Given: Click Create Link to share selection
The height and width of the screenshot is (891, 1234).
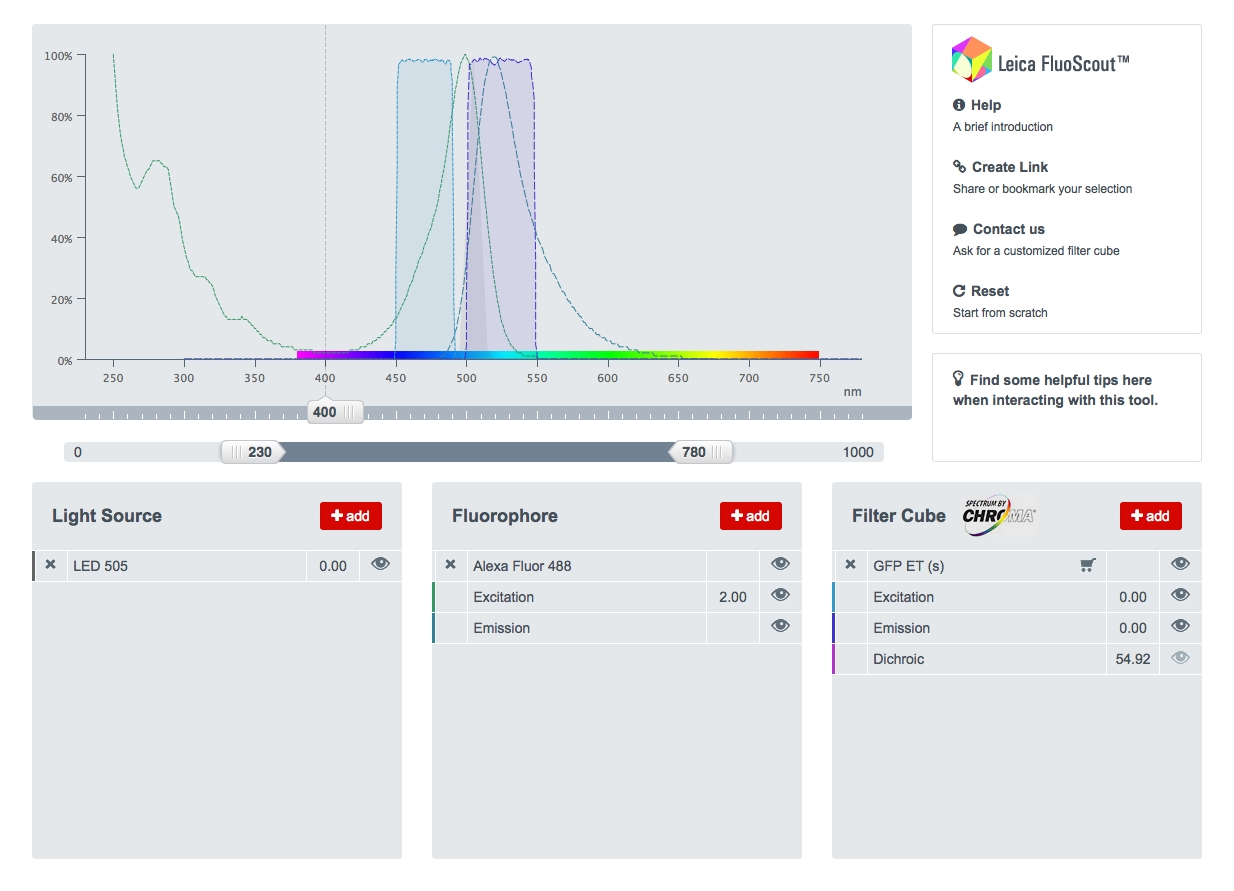Looking at the screenshot, I should click(1009, 167).
